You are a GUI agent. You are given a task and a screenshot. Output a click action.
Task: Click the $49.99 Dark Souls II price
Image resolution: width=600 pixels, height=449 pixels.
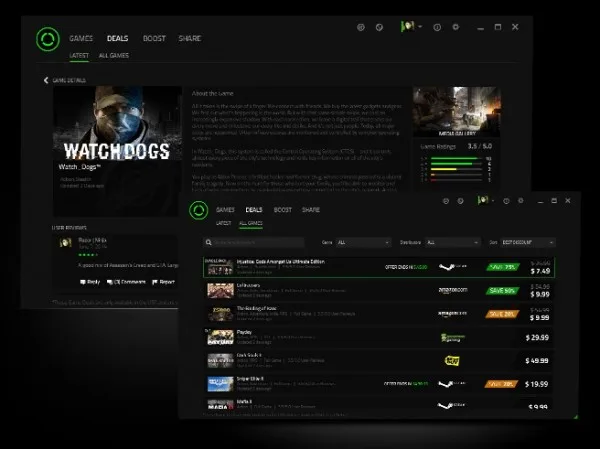(537, 361)
